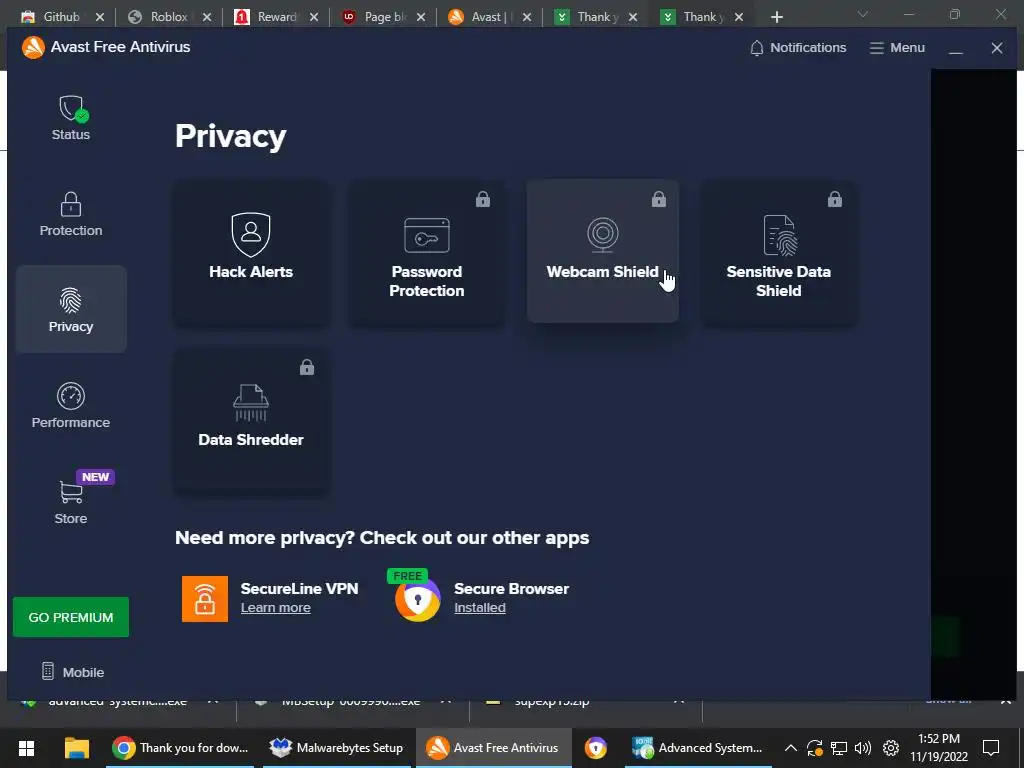Click the Privacy page heading
1024x768 pixels.
click(x=231, y=136)
